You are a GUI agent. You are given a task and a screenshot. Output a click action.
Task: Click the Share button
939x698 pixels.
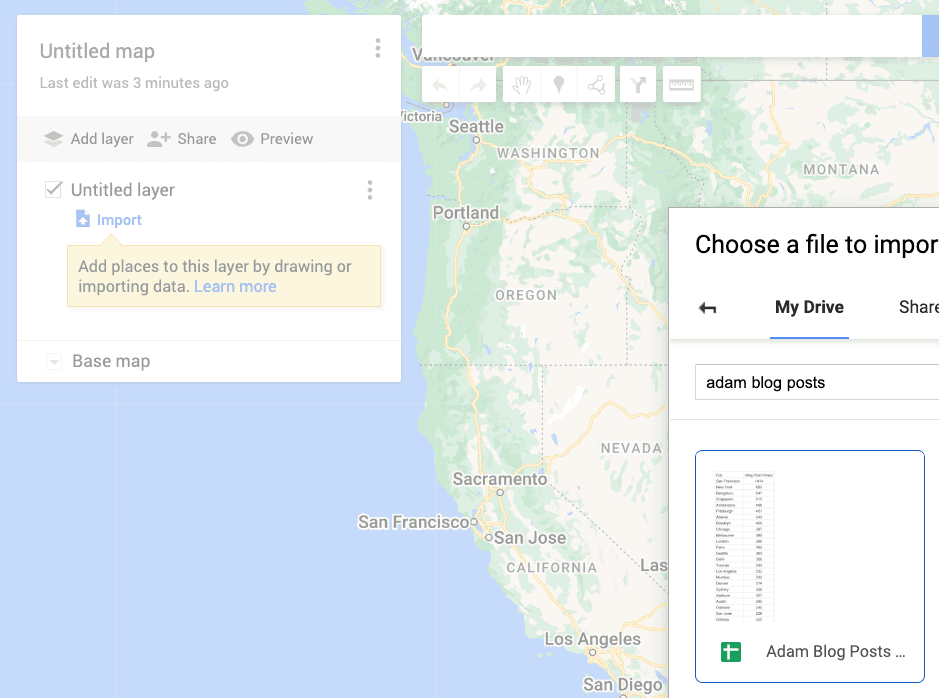(x=182, y=139)
